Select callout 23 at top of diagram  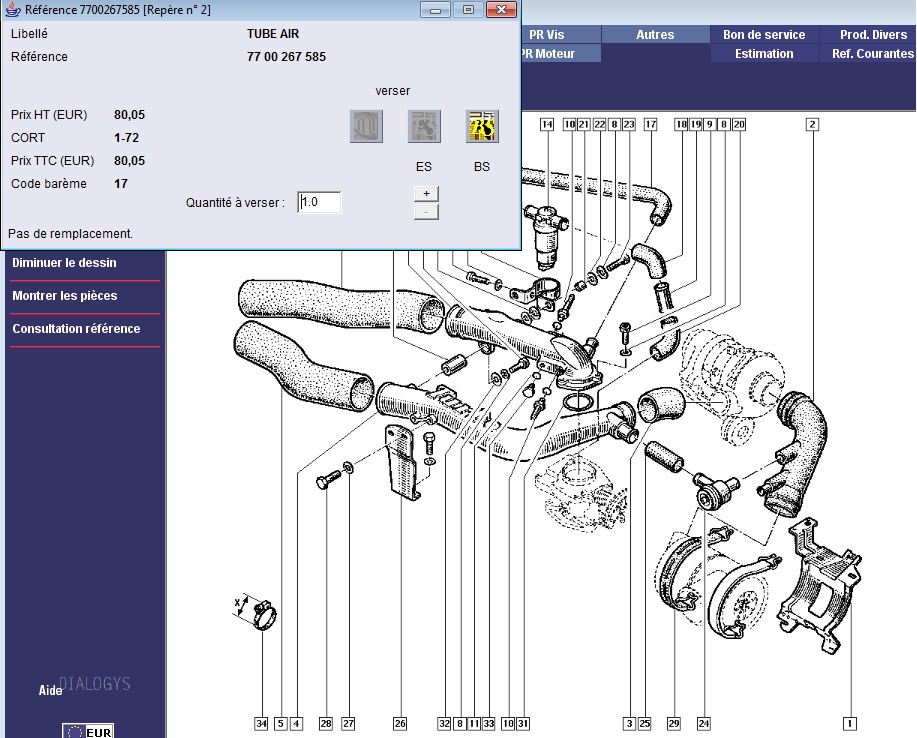pyautogui.click(x=629, y=124)
